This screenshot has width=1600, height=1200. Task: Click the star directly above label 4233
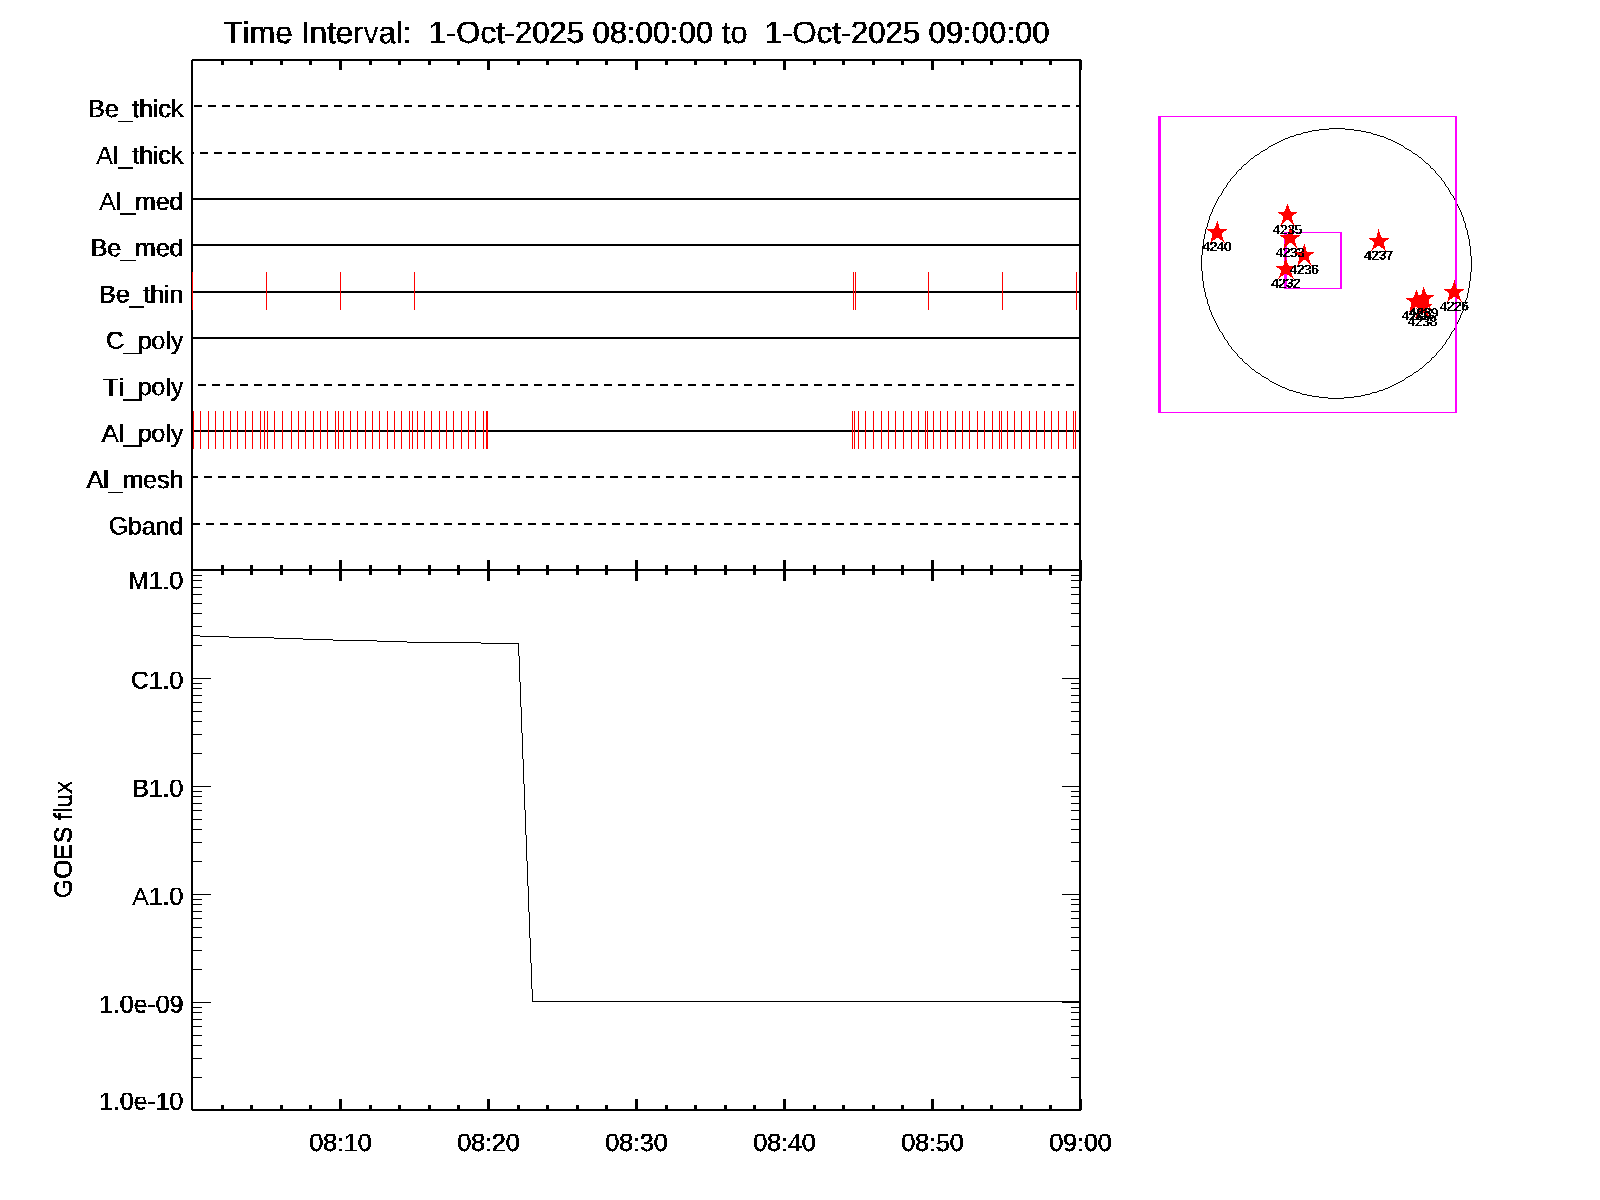[x=1289, y=238]
